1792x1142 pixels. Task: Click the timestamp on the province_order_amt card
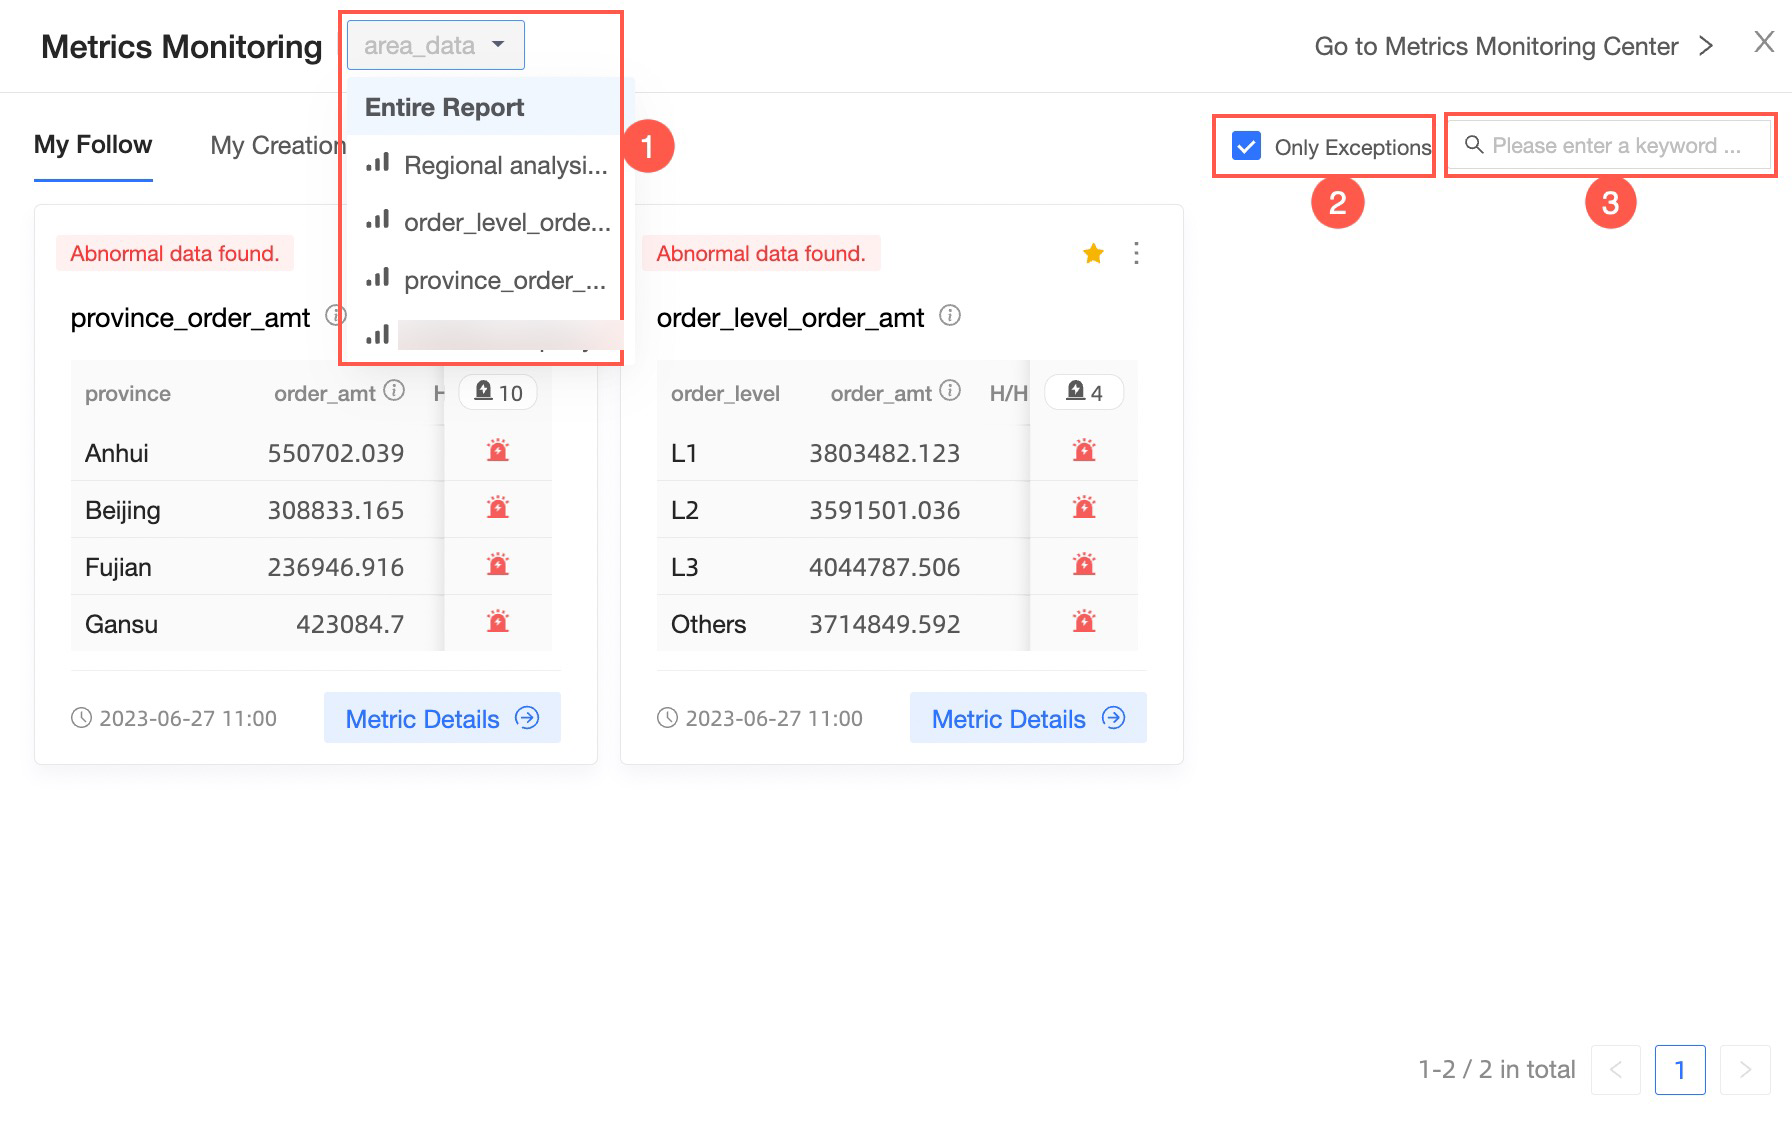pos(187,718)
